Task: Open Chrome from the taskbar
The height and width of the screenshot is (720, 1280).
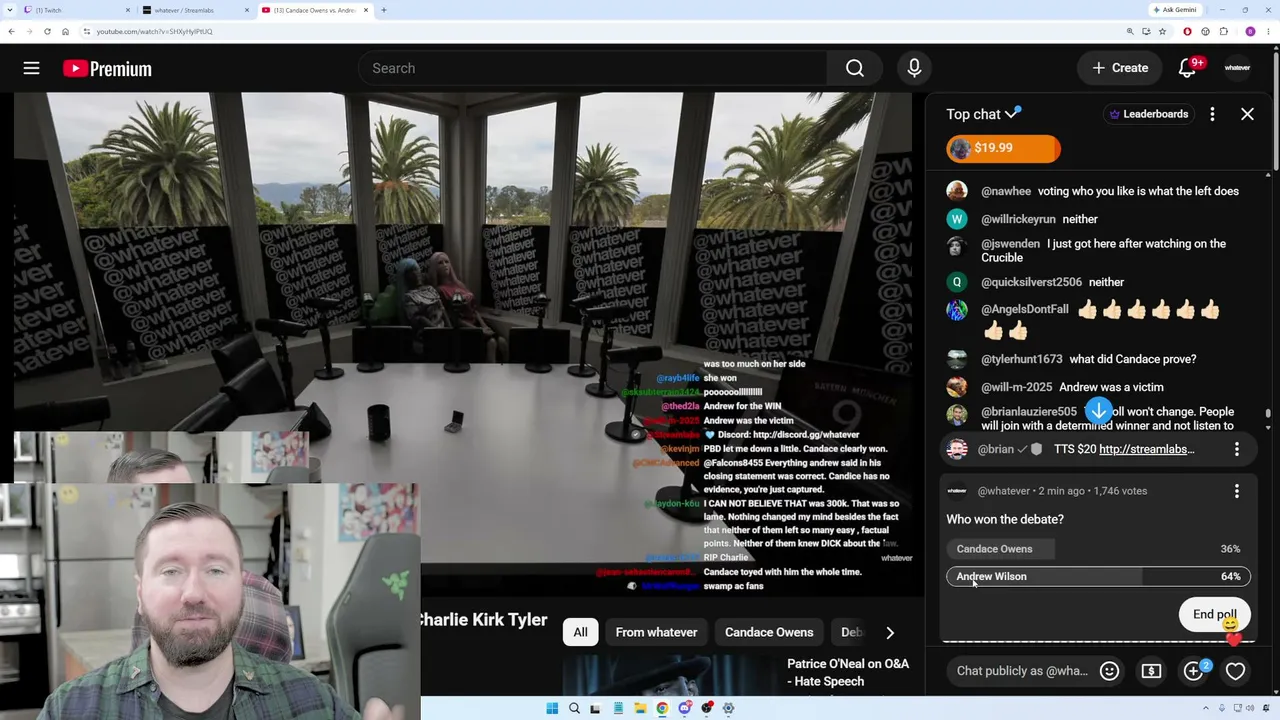Action: pyautogui.click(x=662, y=708)
